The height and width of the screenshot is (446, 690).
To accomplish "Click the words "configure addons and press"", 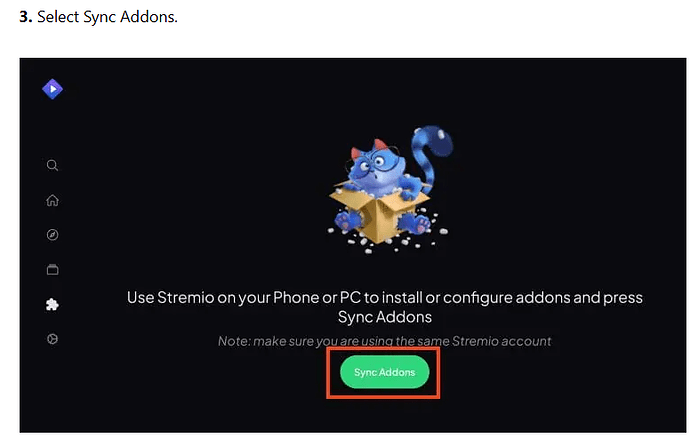I will tap(543, 298).
